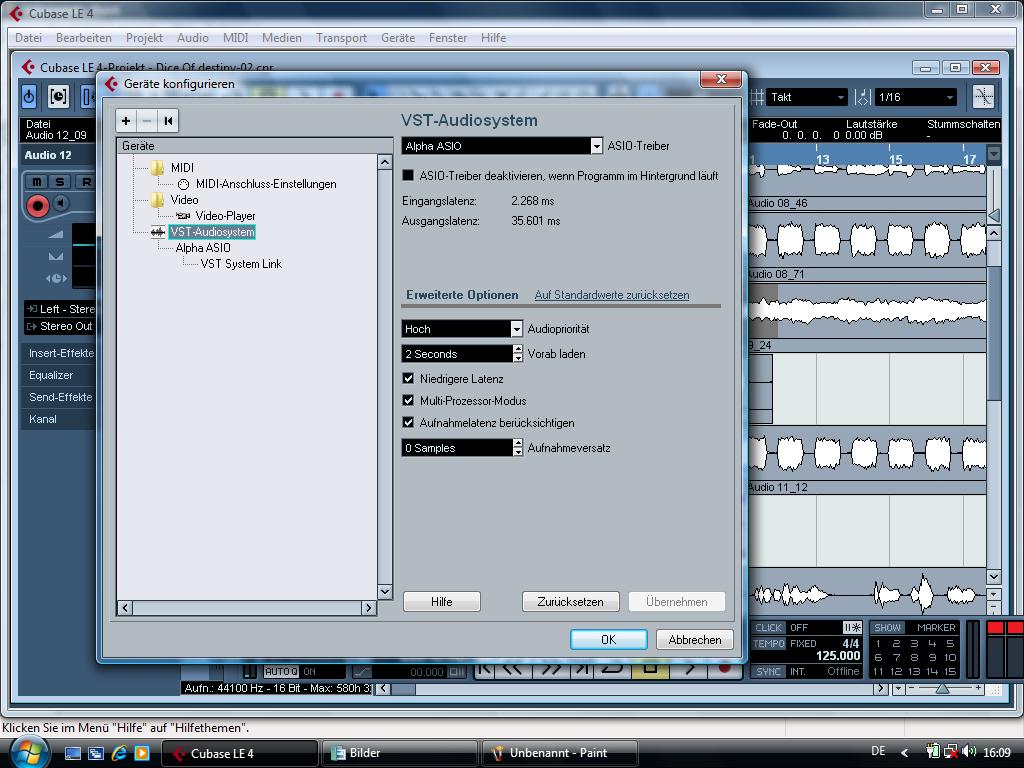
Task: Click the add device plus icon
Action: pos(126,121)
